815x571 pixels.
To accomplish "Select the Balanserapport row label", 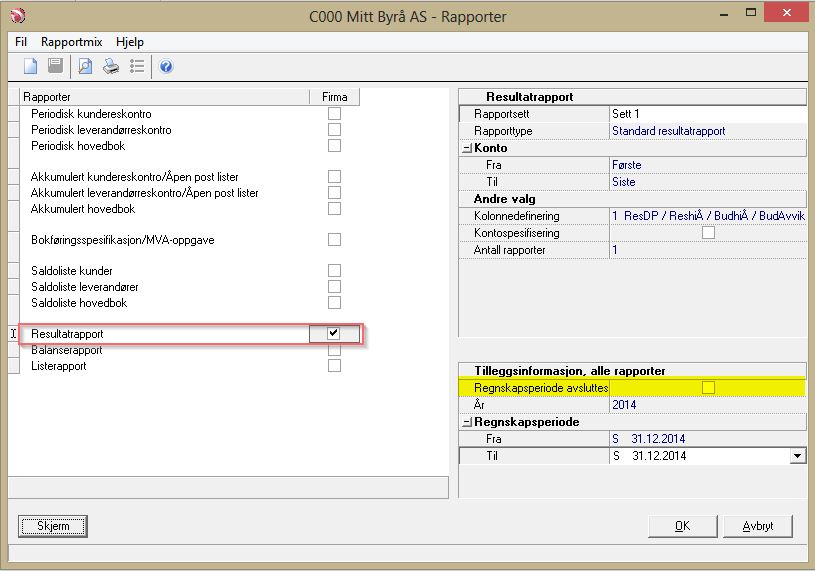I will point(67,350).
